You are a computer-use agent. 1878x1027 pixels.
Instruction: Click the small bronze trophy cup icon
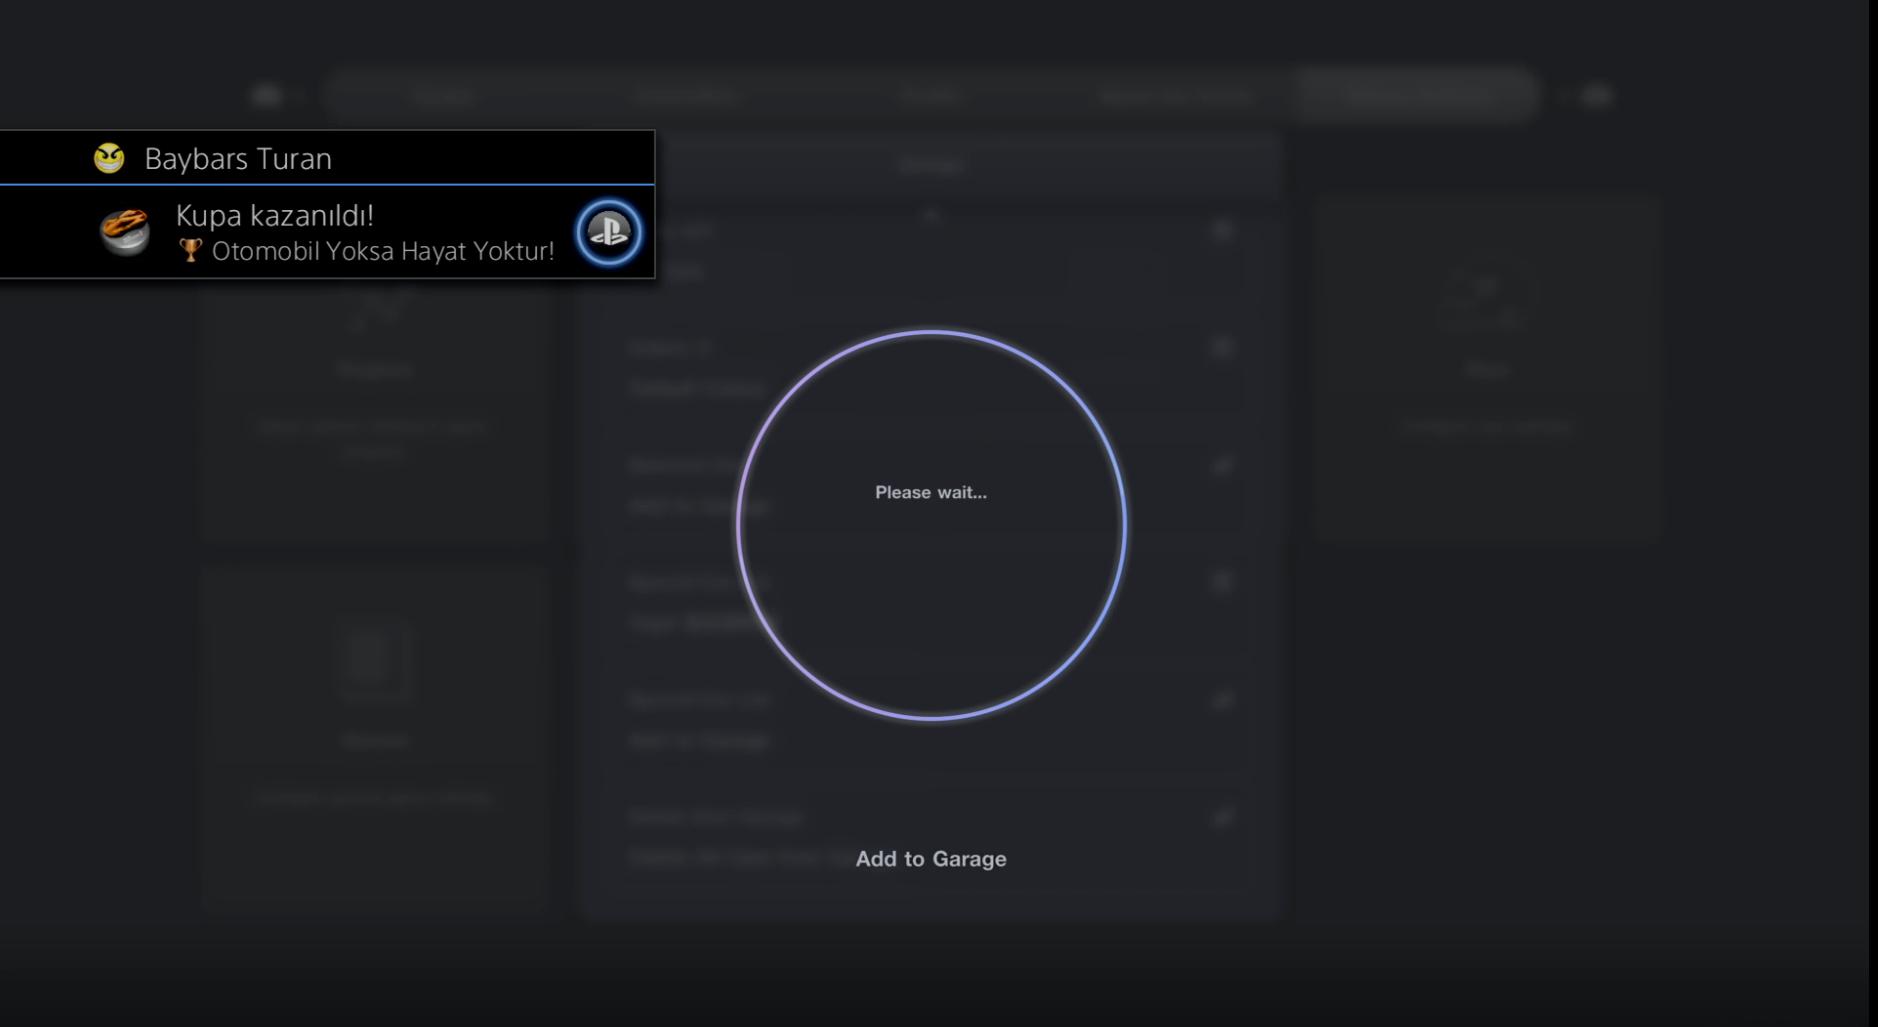coord(190,250)
